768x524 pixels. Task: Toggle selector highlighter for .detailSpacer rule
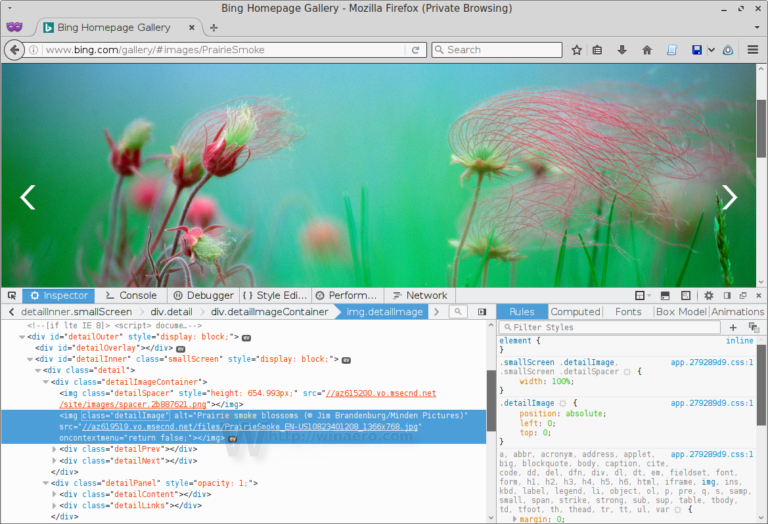(x=627, y=372)
